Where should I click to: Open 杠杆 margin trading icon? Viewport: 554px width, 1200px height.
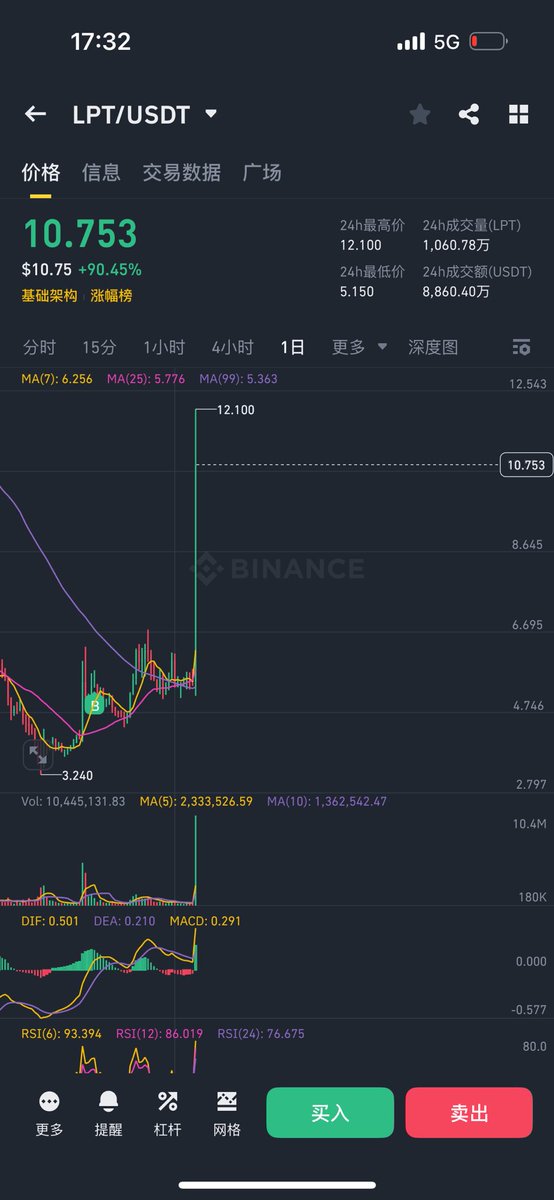pos(167,1102)
